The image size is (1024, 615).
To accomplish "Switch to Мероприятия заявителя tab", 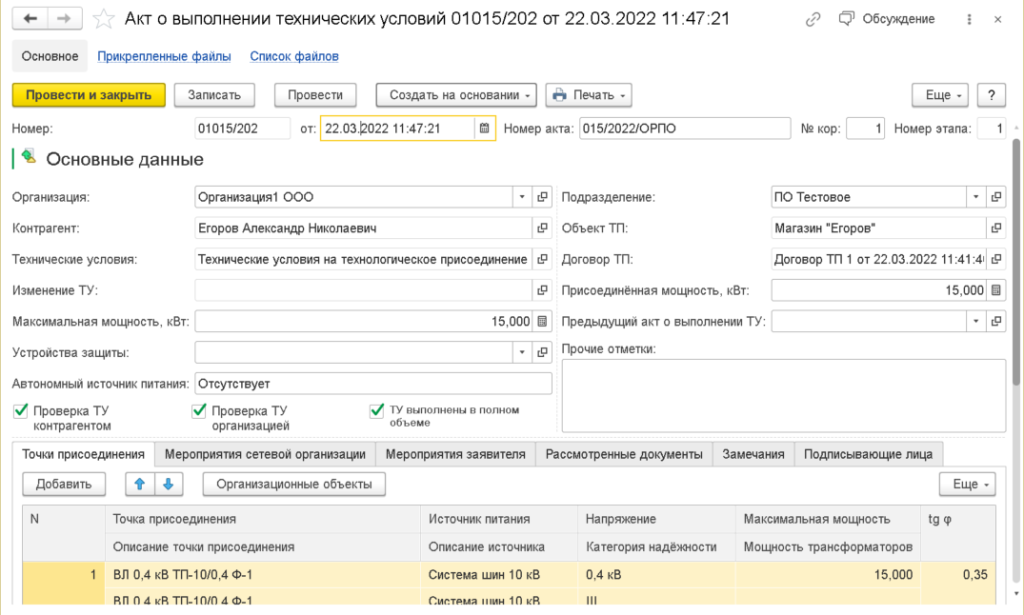I will pyautogui.click(x=455, y=454).
